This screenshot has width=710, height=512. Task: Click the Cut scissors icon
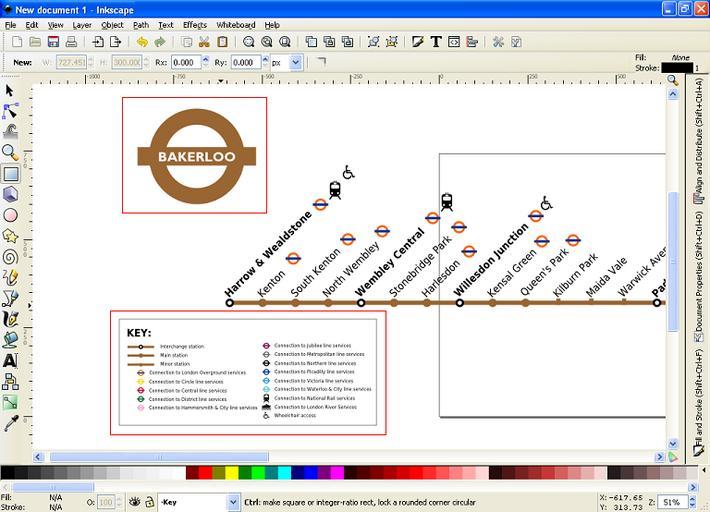[204, 42]
